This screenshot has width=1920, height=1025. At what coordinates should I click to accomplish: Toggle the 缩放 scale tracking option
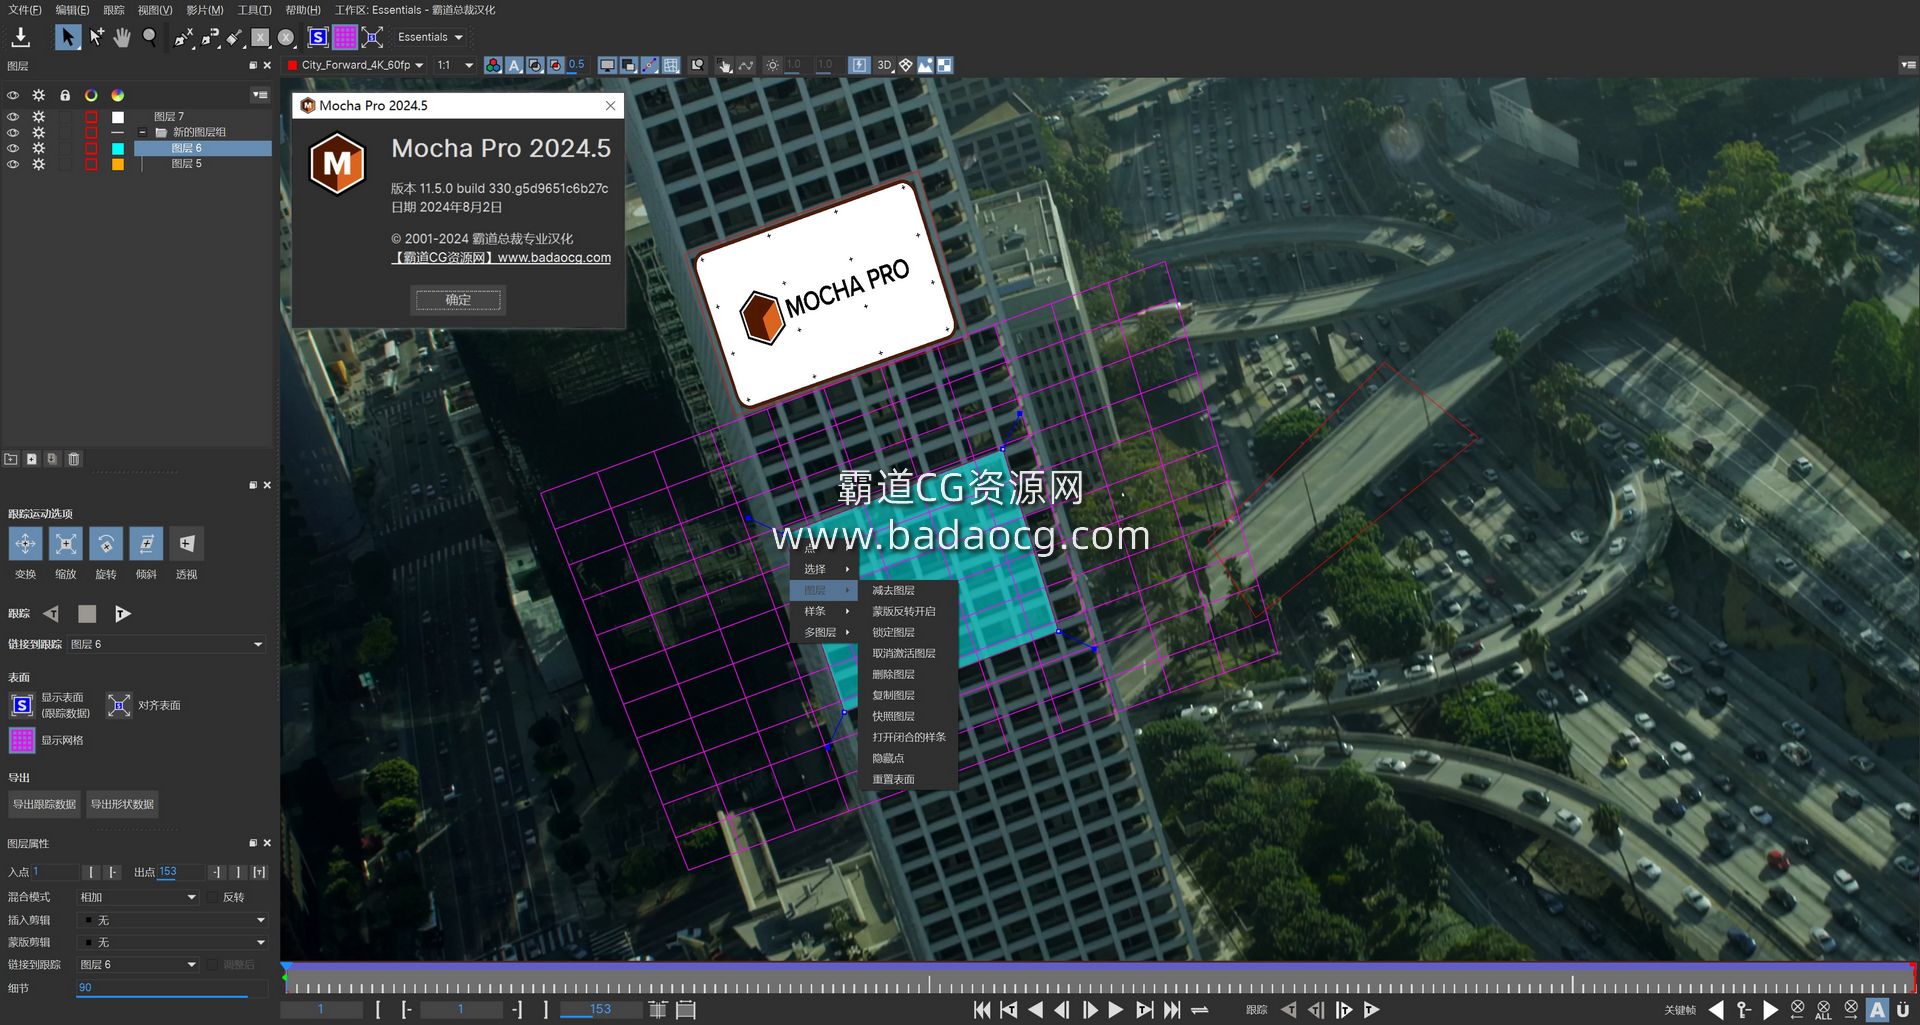66,544
